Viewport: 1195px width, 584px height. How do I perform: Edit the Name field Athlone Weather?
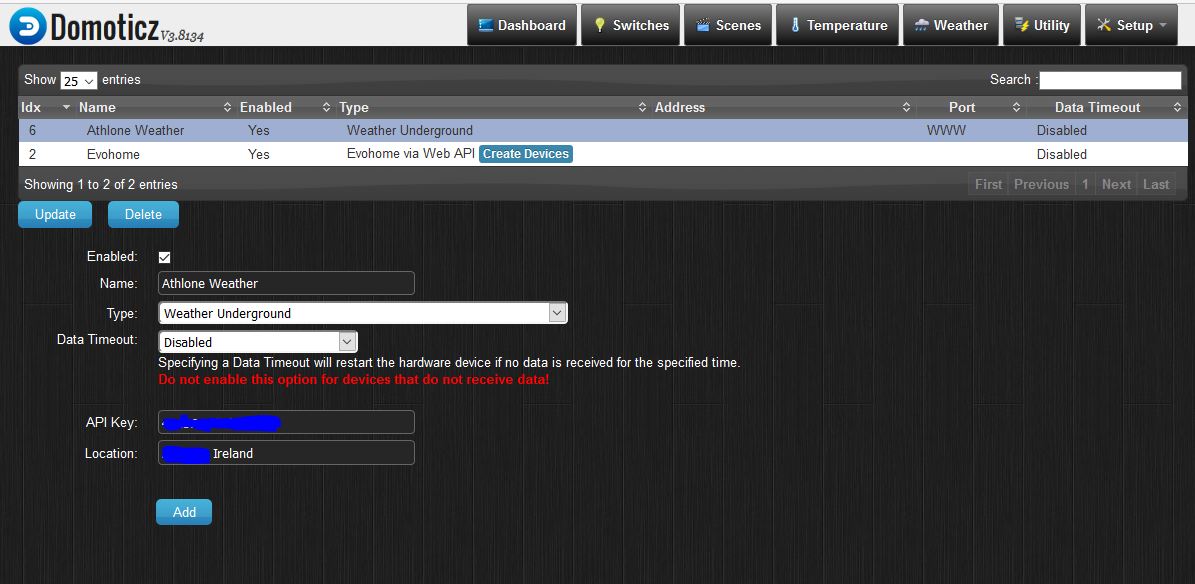pyautogui.click(x=287, y=284)
